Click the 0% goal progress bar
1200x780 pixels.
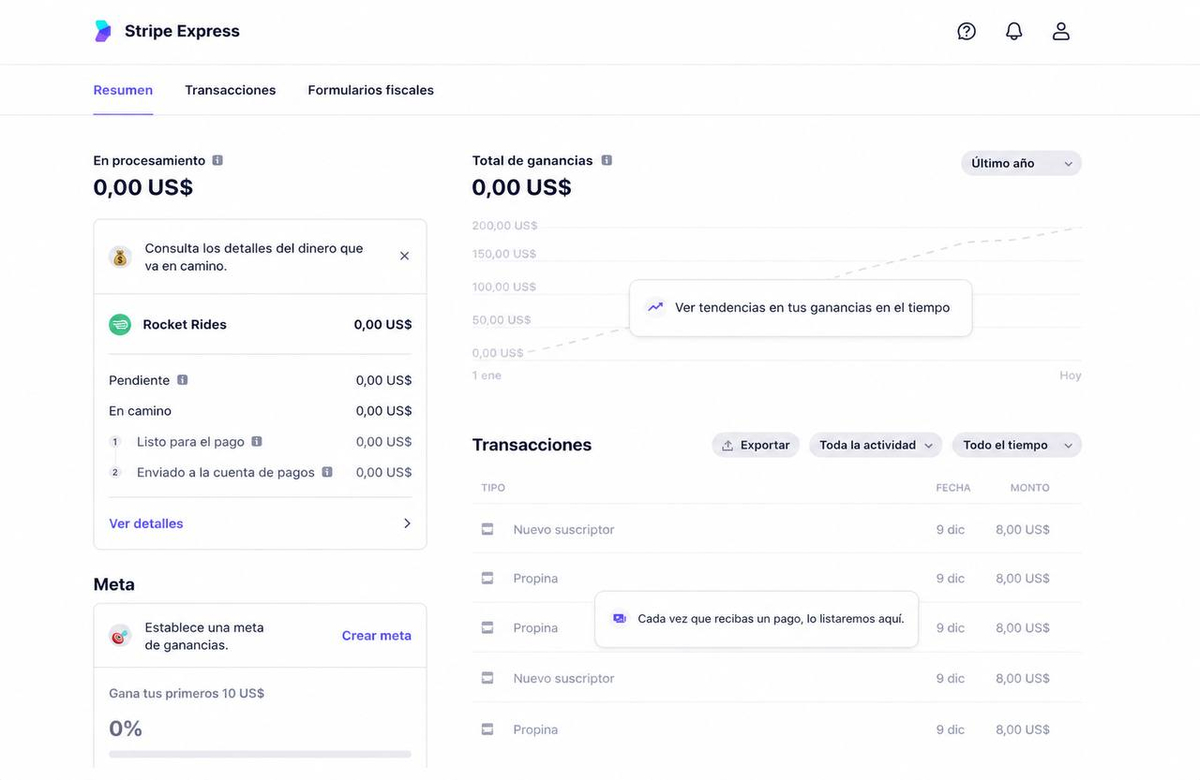(x=260, y=754)
